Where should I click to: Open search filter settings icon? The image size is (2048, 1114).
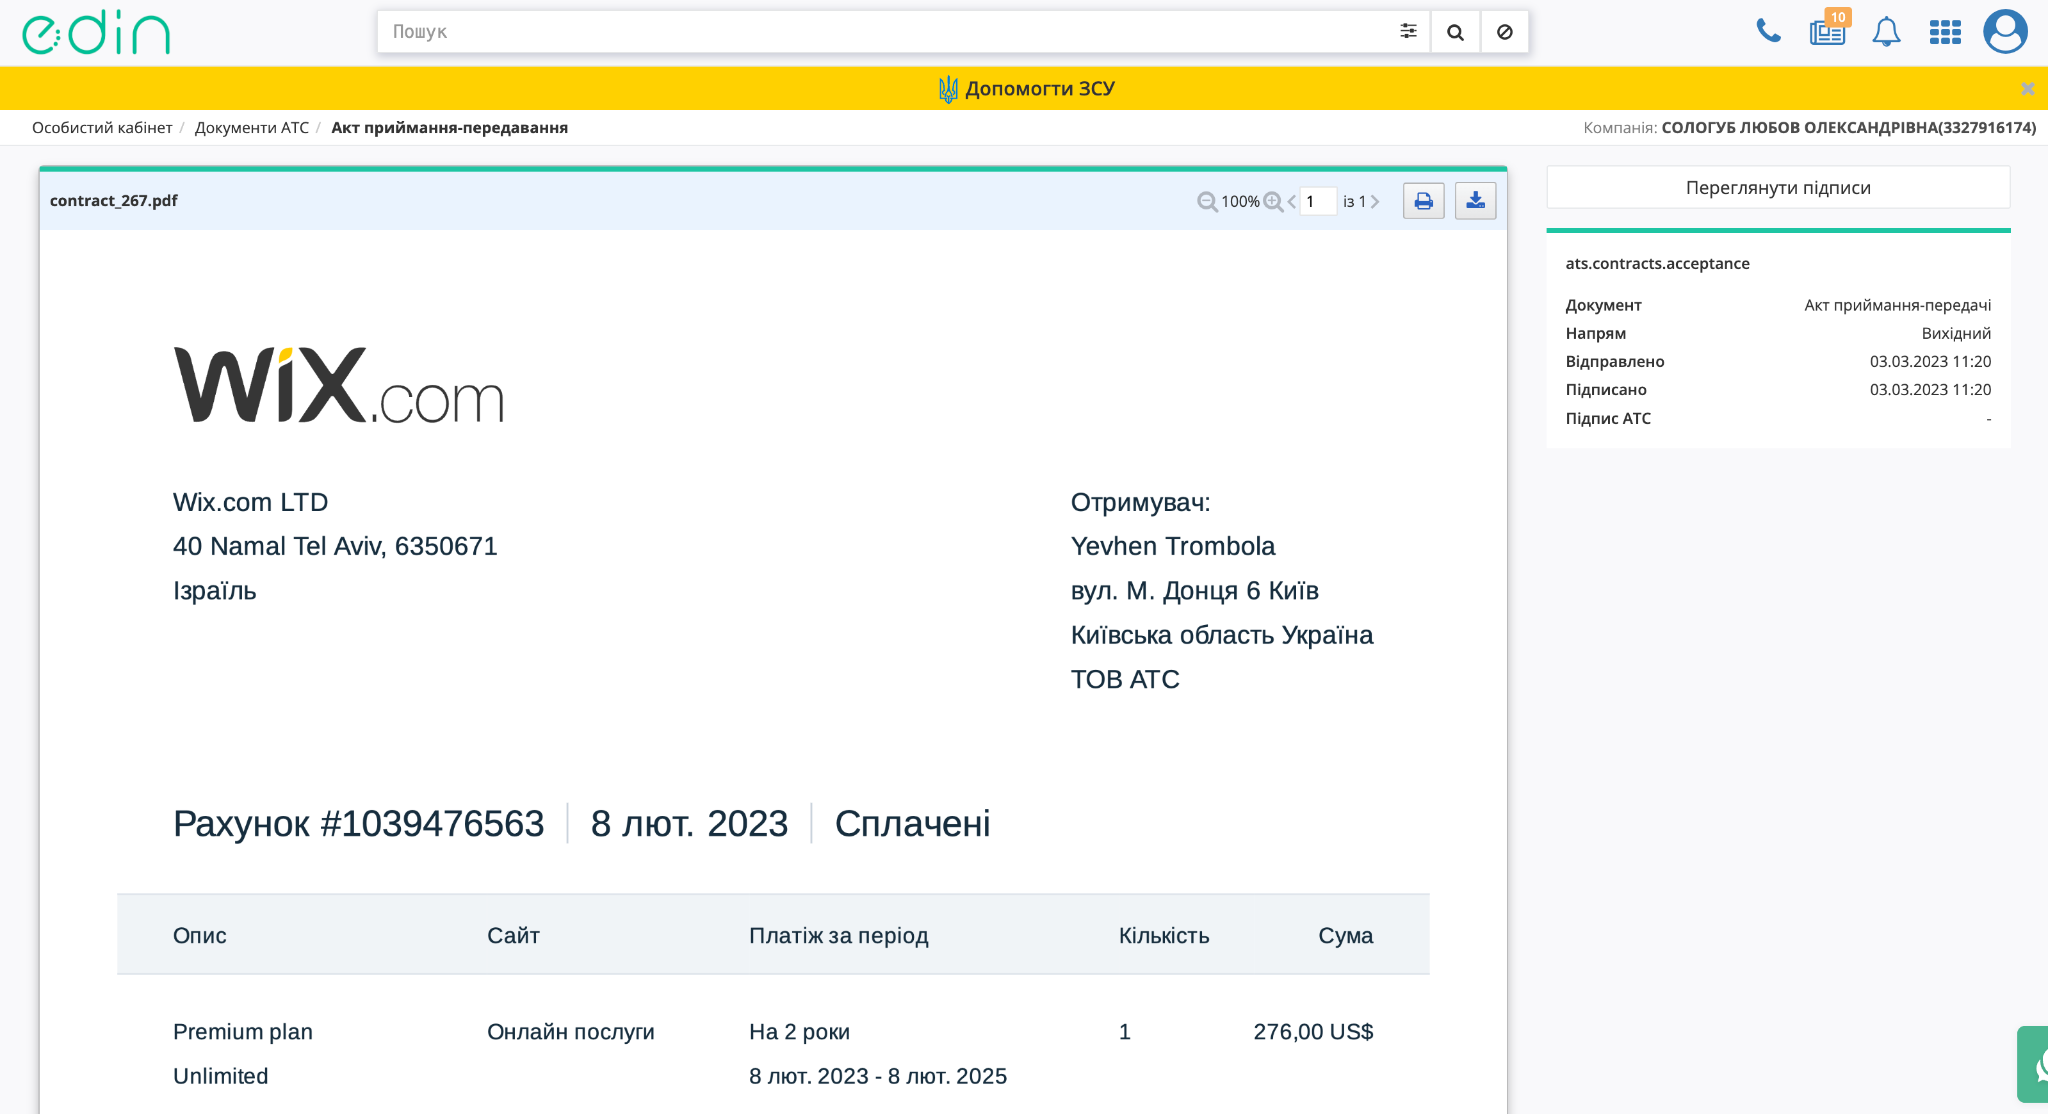[1408, 32]
